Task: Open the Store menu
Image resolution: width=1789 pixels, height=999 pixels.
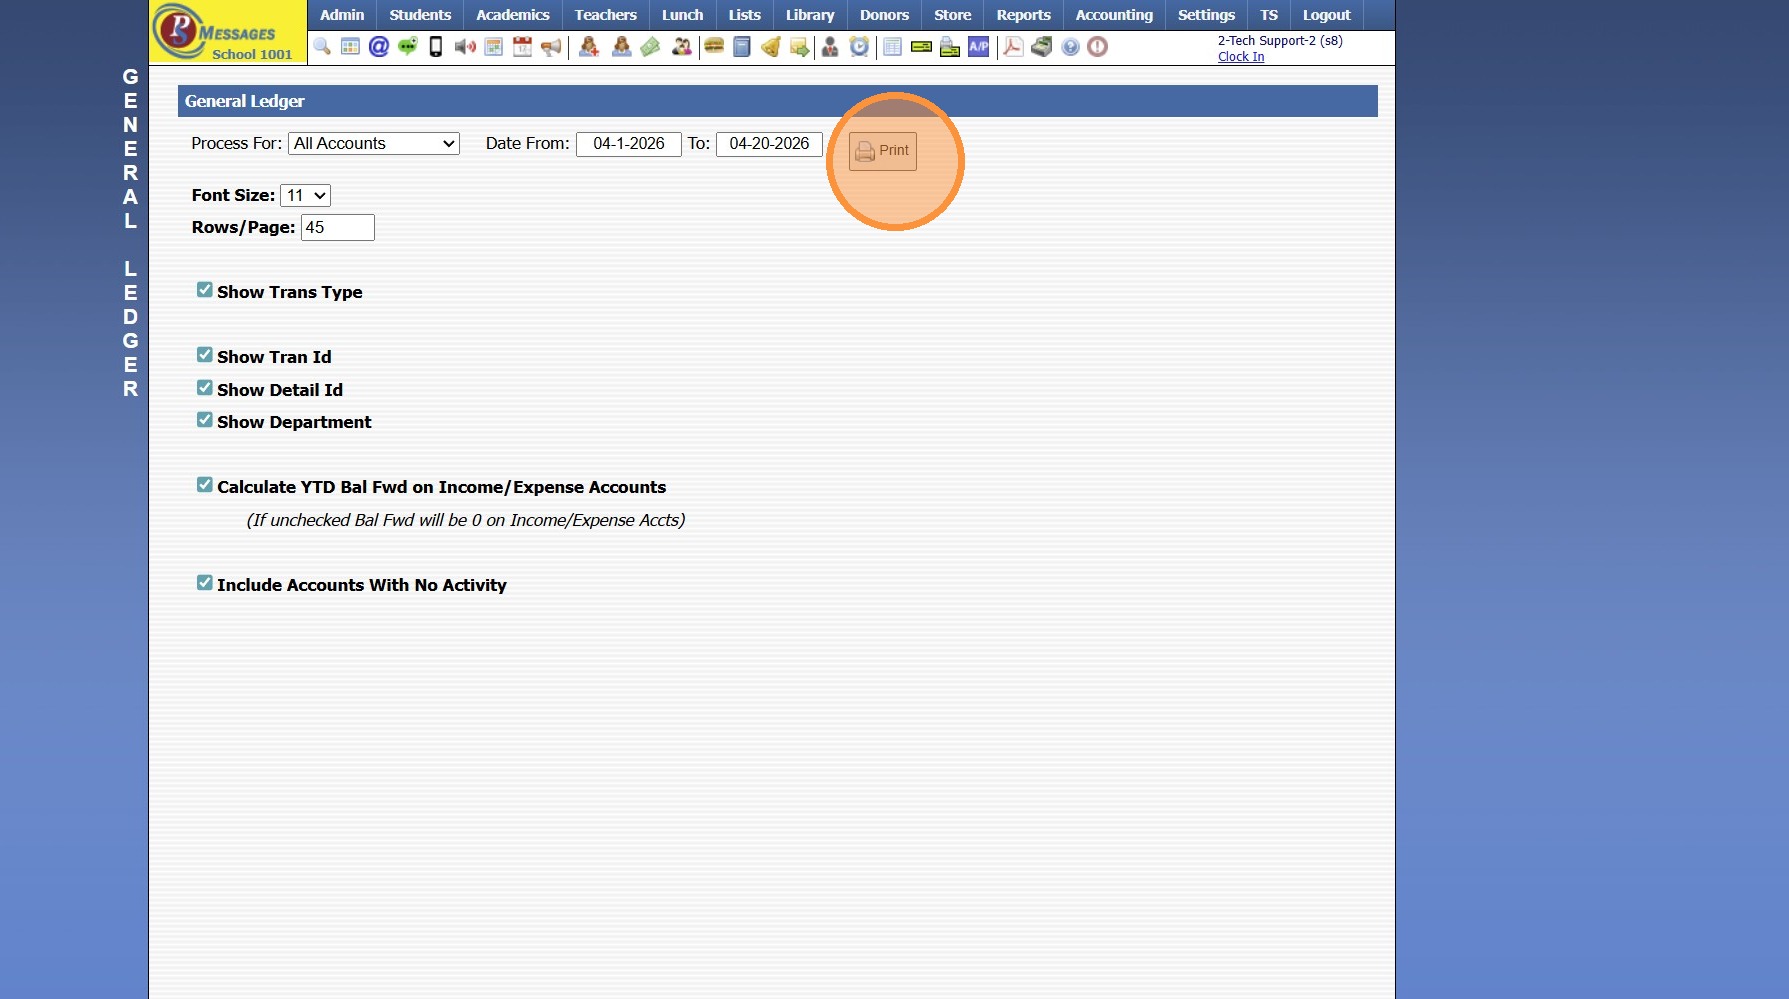Action: coord(953,15)
